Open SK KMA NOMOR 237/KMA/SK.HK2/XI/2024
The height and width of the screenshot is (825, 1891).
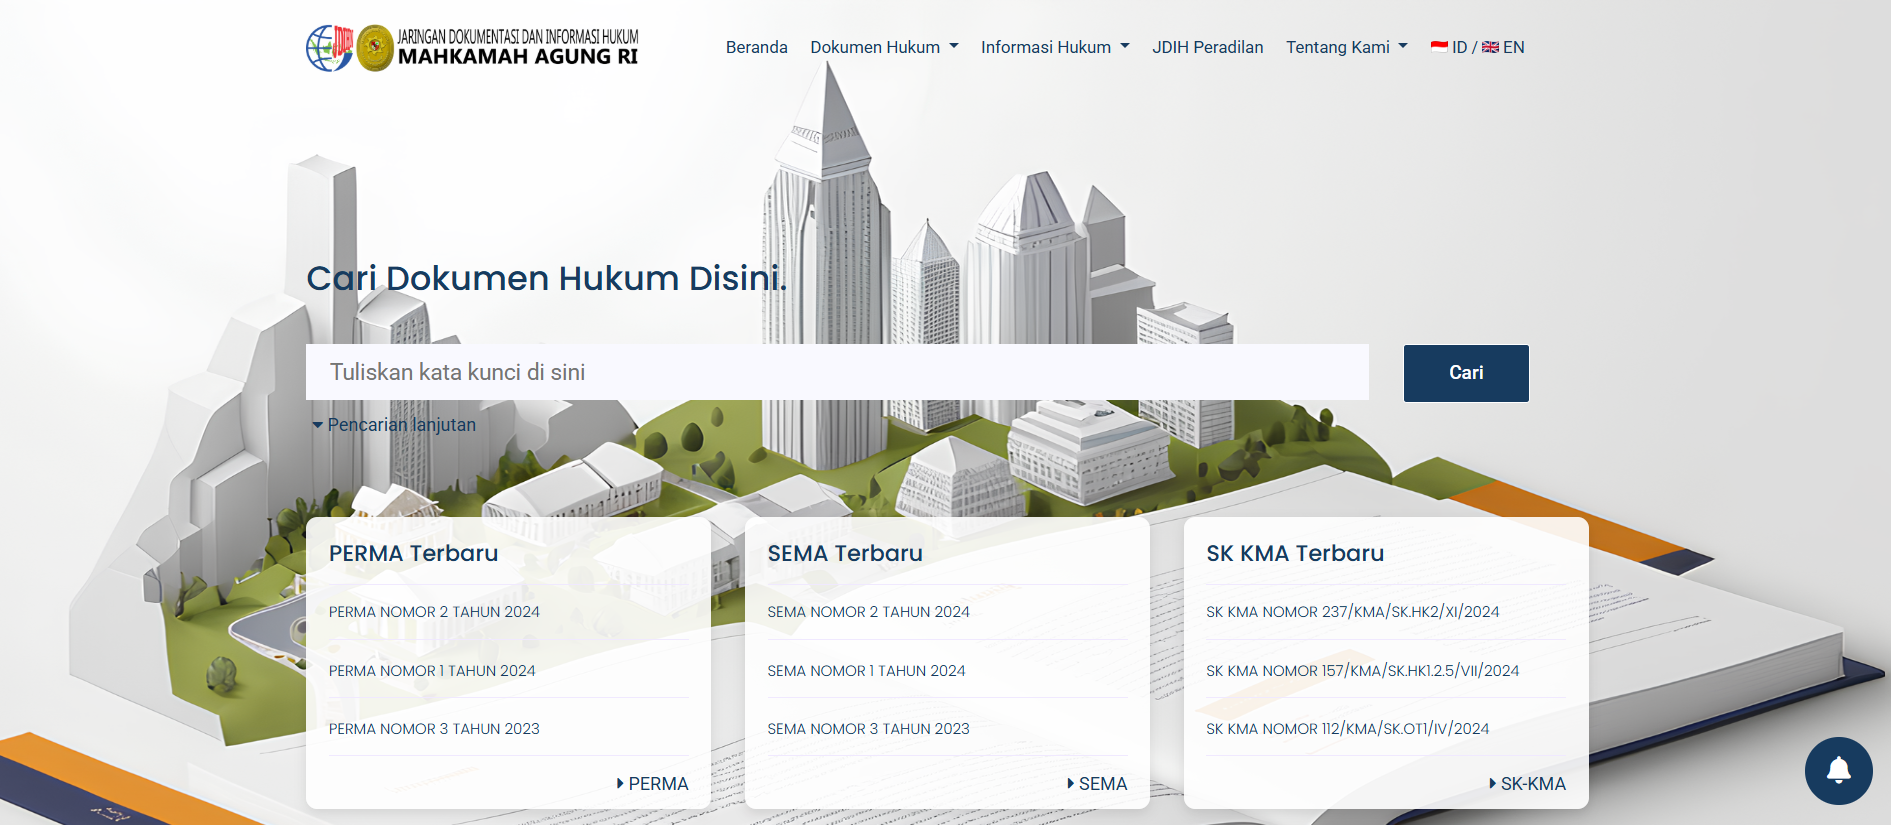point(1352,612)
